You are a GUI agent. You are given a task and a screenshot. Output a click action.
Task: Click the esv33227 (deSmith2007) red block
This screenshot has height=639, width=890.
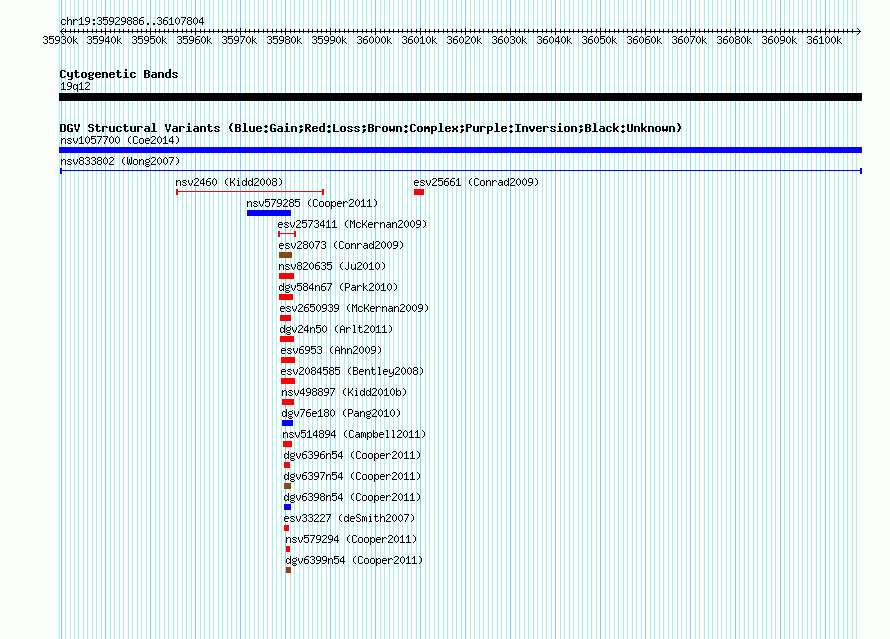click(x=287, y=528)
